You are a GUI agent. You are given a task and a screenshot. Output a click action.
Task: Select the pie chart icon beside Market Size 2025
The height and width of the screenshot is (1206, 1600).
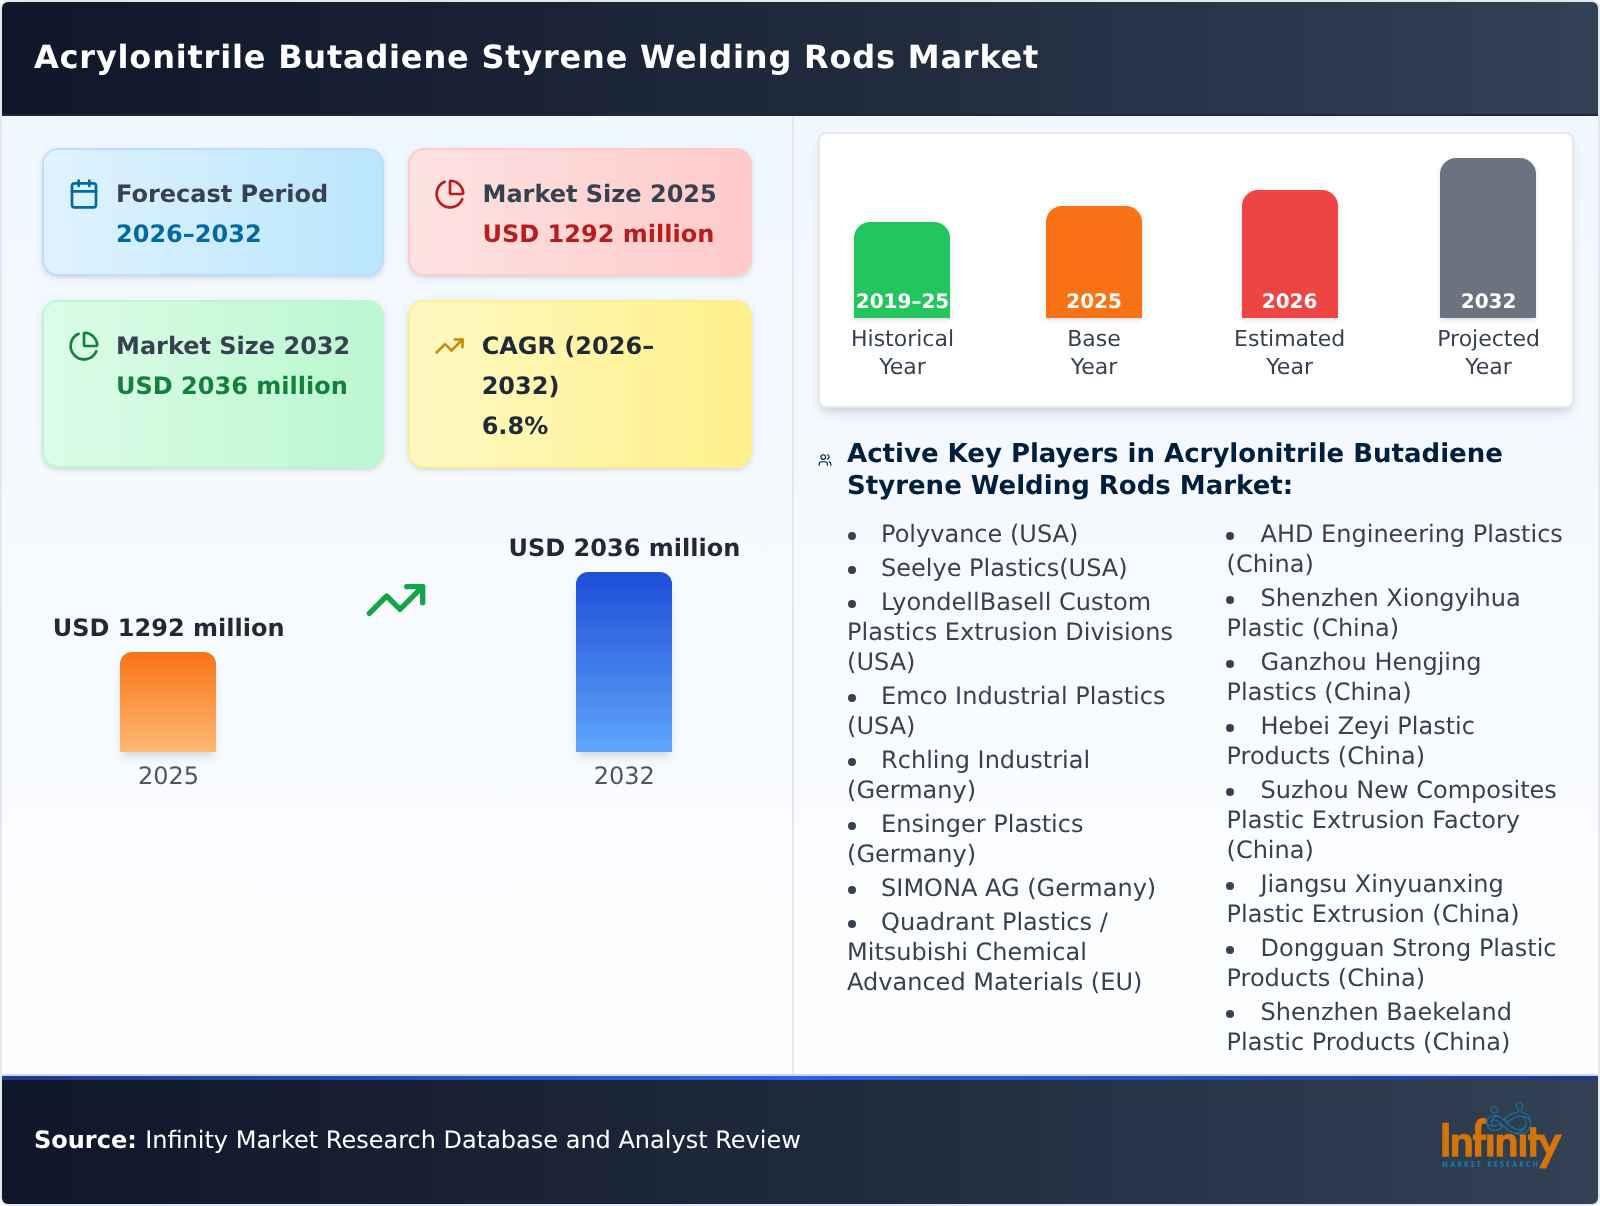coord(450,193)
